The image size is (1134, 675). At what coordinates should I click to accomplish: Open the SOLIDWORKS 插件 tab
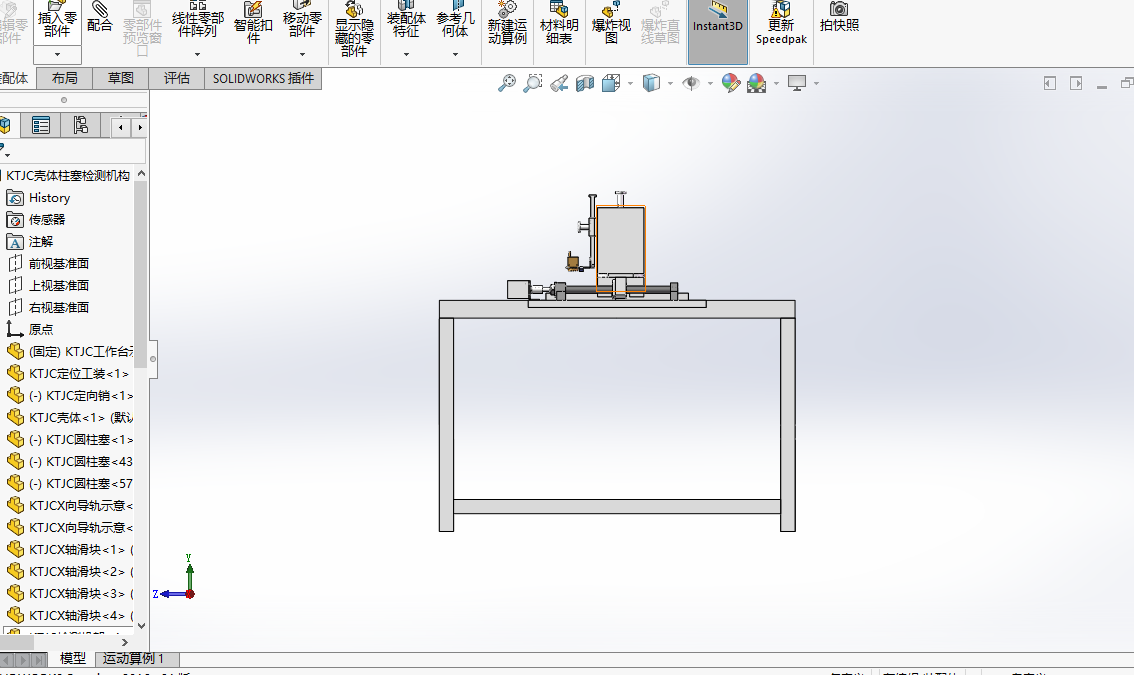coord(263,78)
